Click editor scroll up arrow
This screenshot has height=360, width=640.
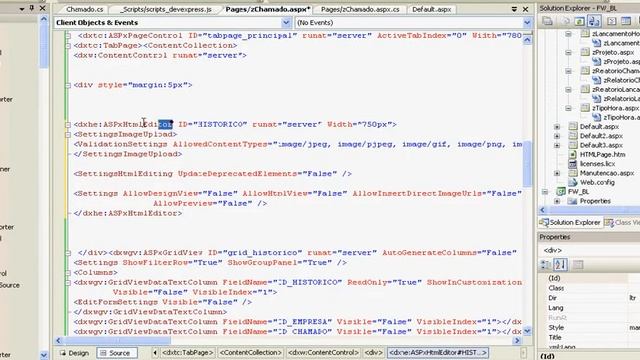(527, 40)
